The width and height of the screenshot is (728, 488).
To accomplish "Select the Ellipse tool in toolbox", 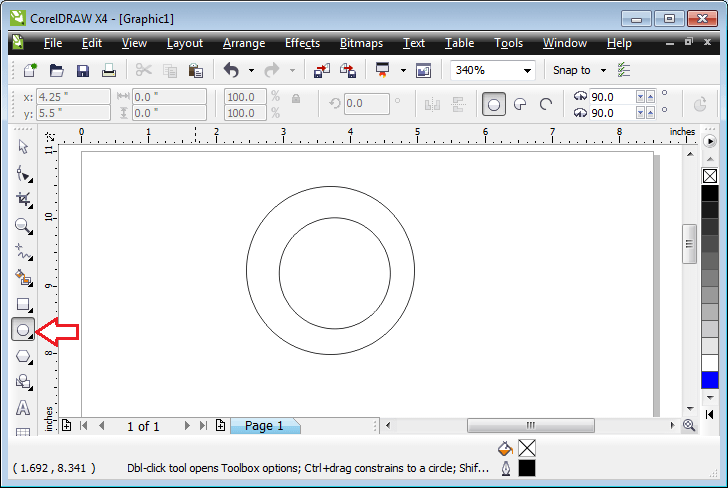I will [x=23, y=329].
